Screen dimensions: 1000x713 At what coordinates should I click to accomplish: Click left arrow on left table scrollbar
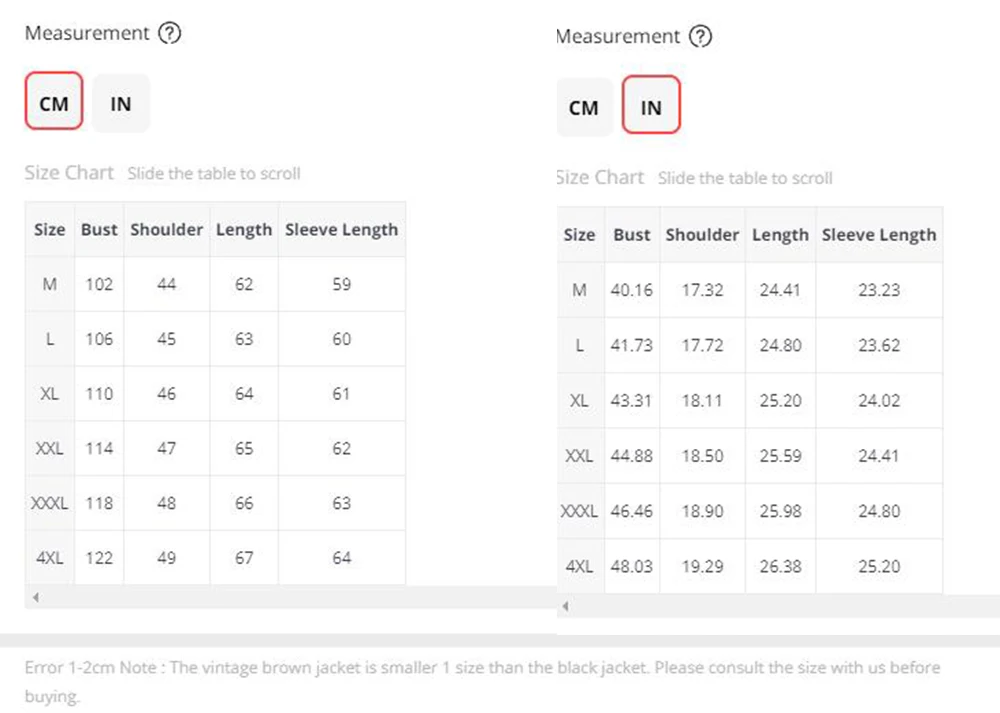[x=36, y=598]
